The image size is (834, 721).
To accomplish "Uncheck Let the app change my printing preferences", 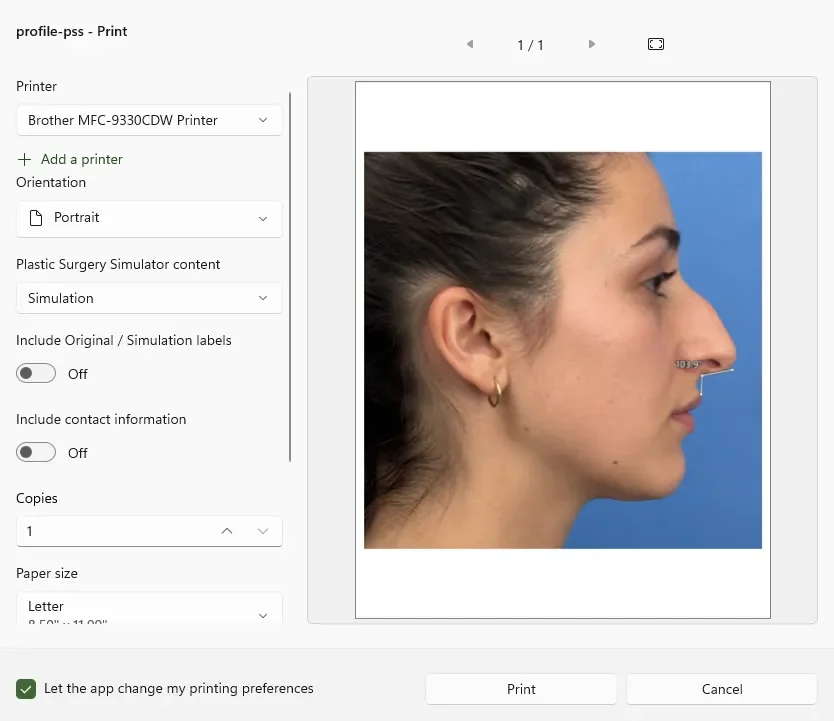I will (x=26, y=689).
